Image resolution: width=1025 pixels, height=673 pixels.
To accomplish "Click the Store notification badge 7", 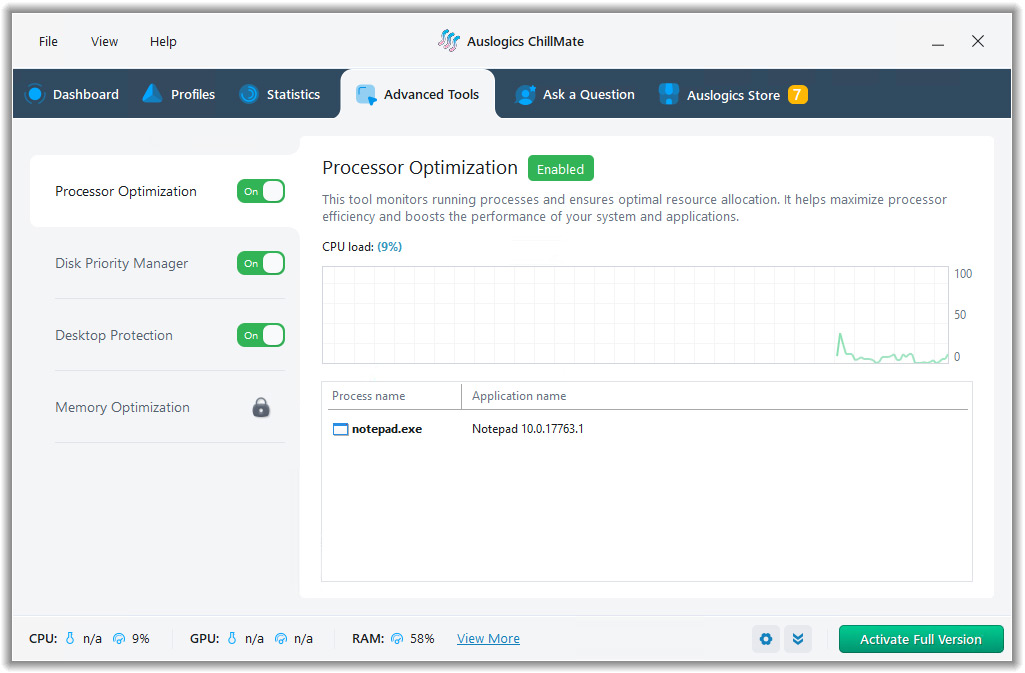I will click(798, 95).
